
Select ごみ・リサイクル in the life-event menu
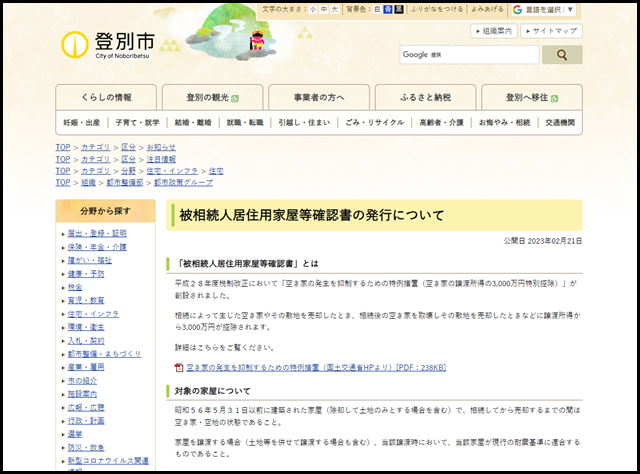(375, 122)
